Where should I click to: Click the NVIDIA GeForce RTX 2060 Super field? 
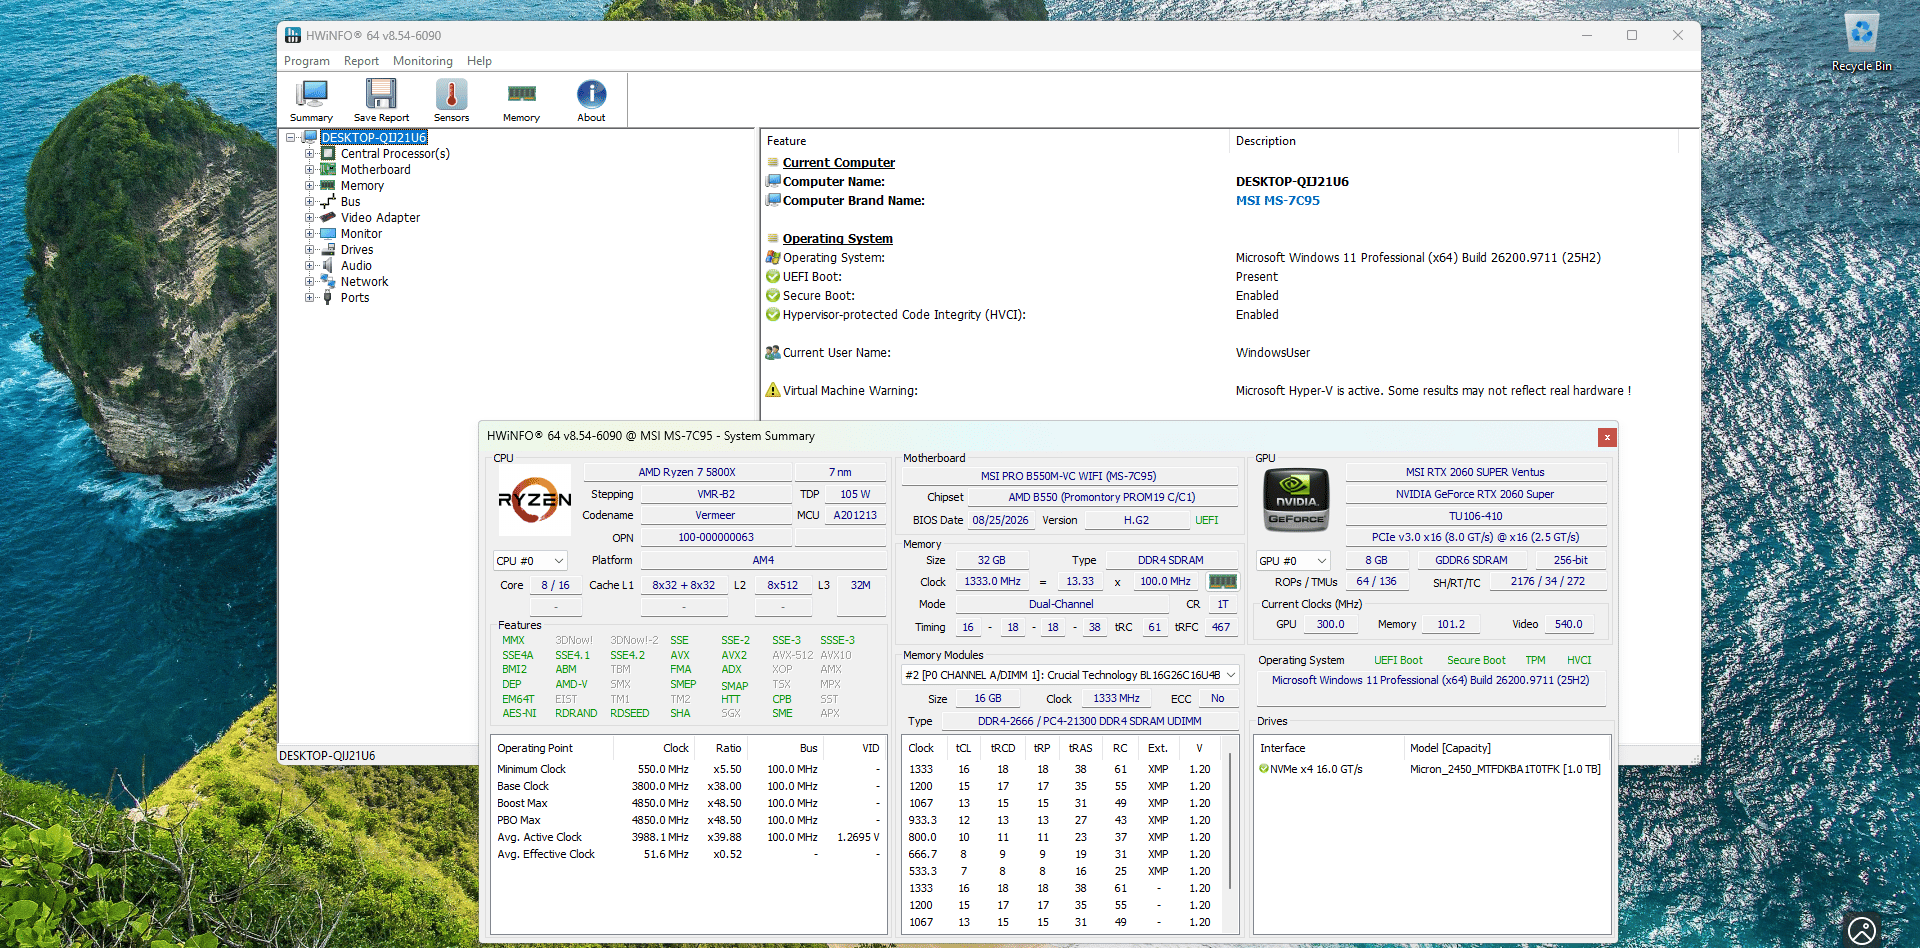(x=1475, y=494)
